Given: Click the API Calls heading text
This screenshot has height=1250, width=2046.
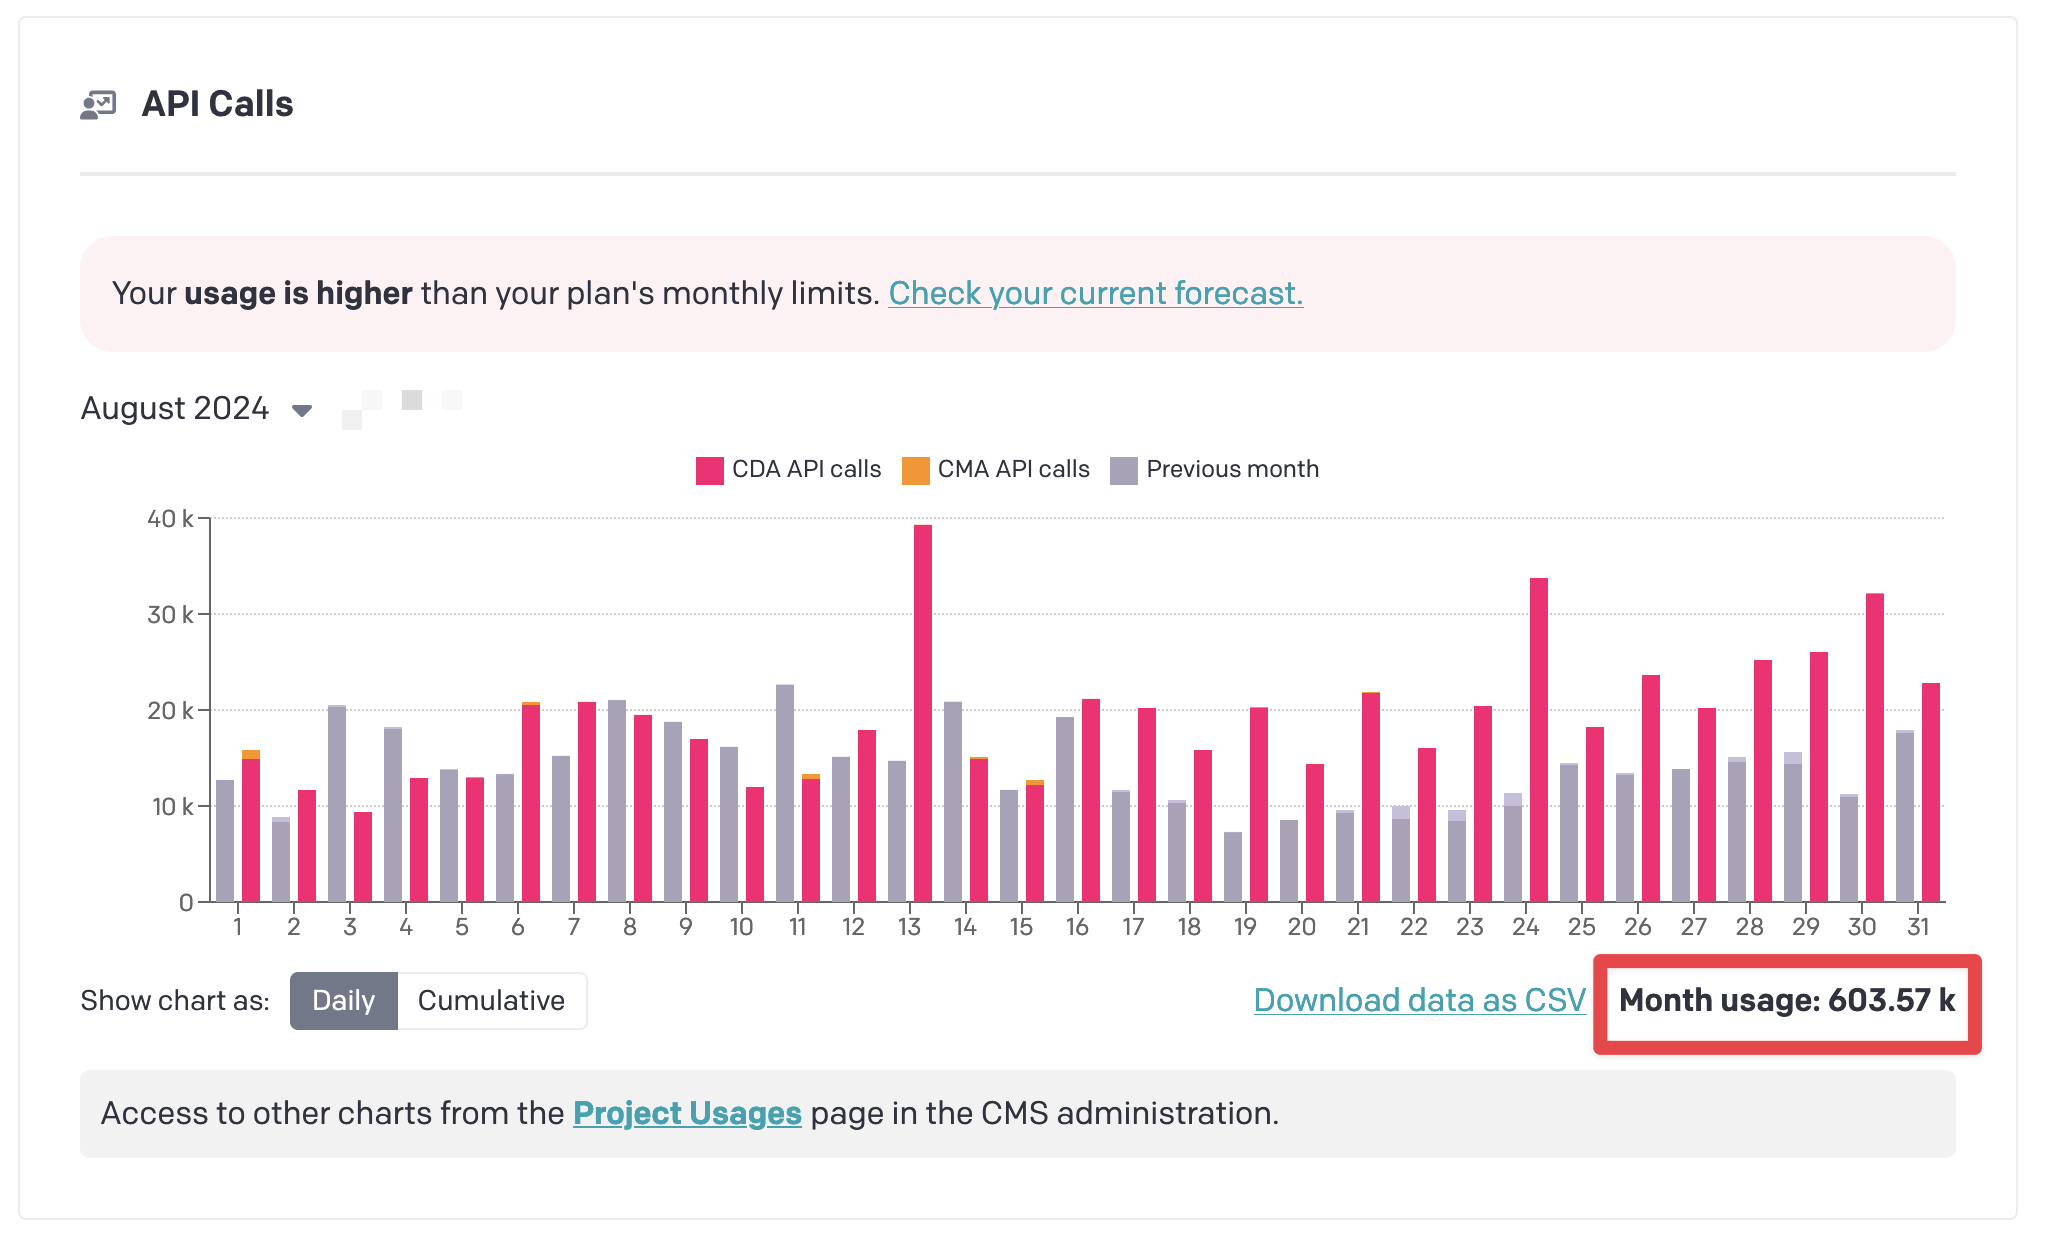Looking at the screenshot, I should (x=217, y=104).
